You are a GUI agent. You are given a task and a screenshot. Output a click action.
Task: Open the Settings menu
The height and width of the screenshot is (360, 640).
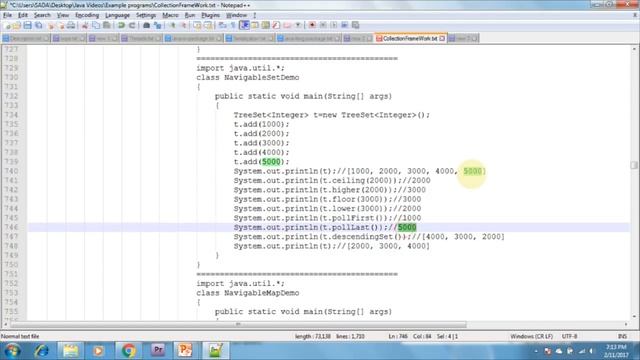(146, 15)
